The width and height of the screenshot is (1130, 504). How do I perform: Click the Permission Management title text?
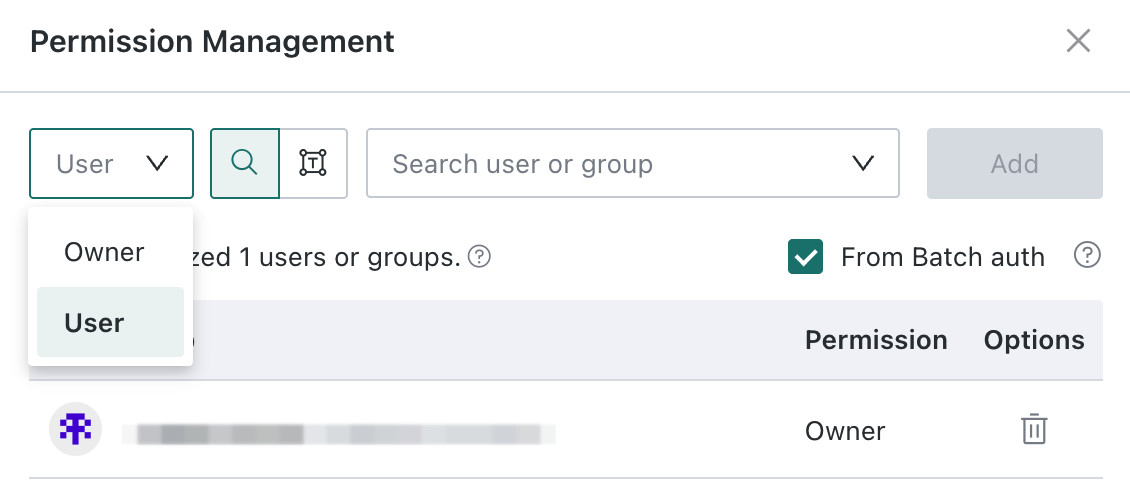pyautogui.click(x=213, y=41)
